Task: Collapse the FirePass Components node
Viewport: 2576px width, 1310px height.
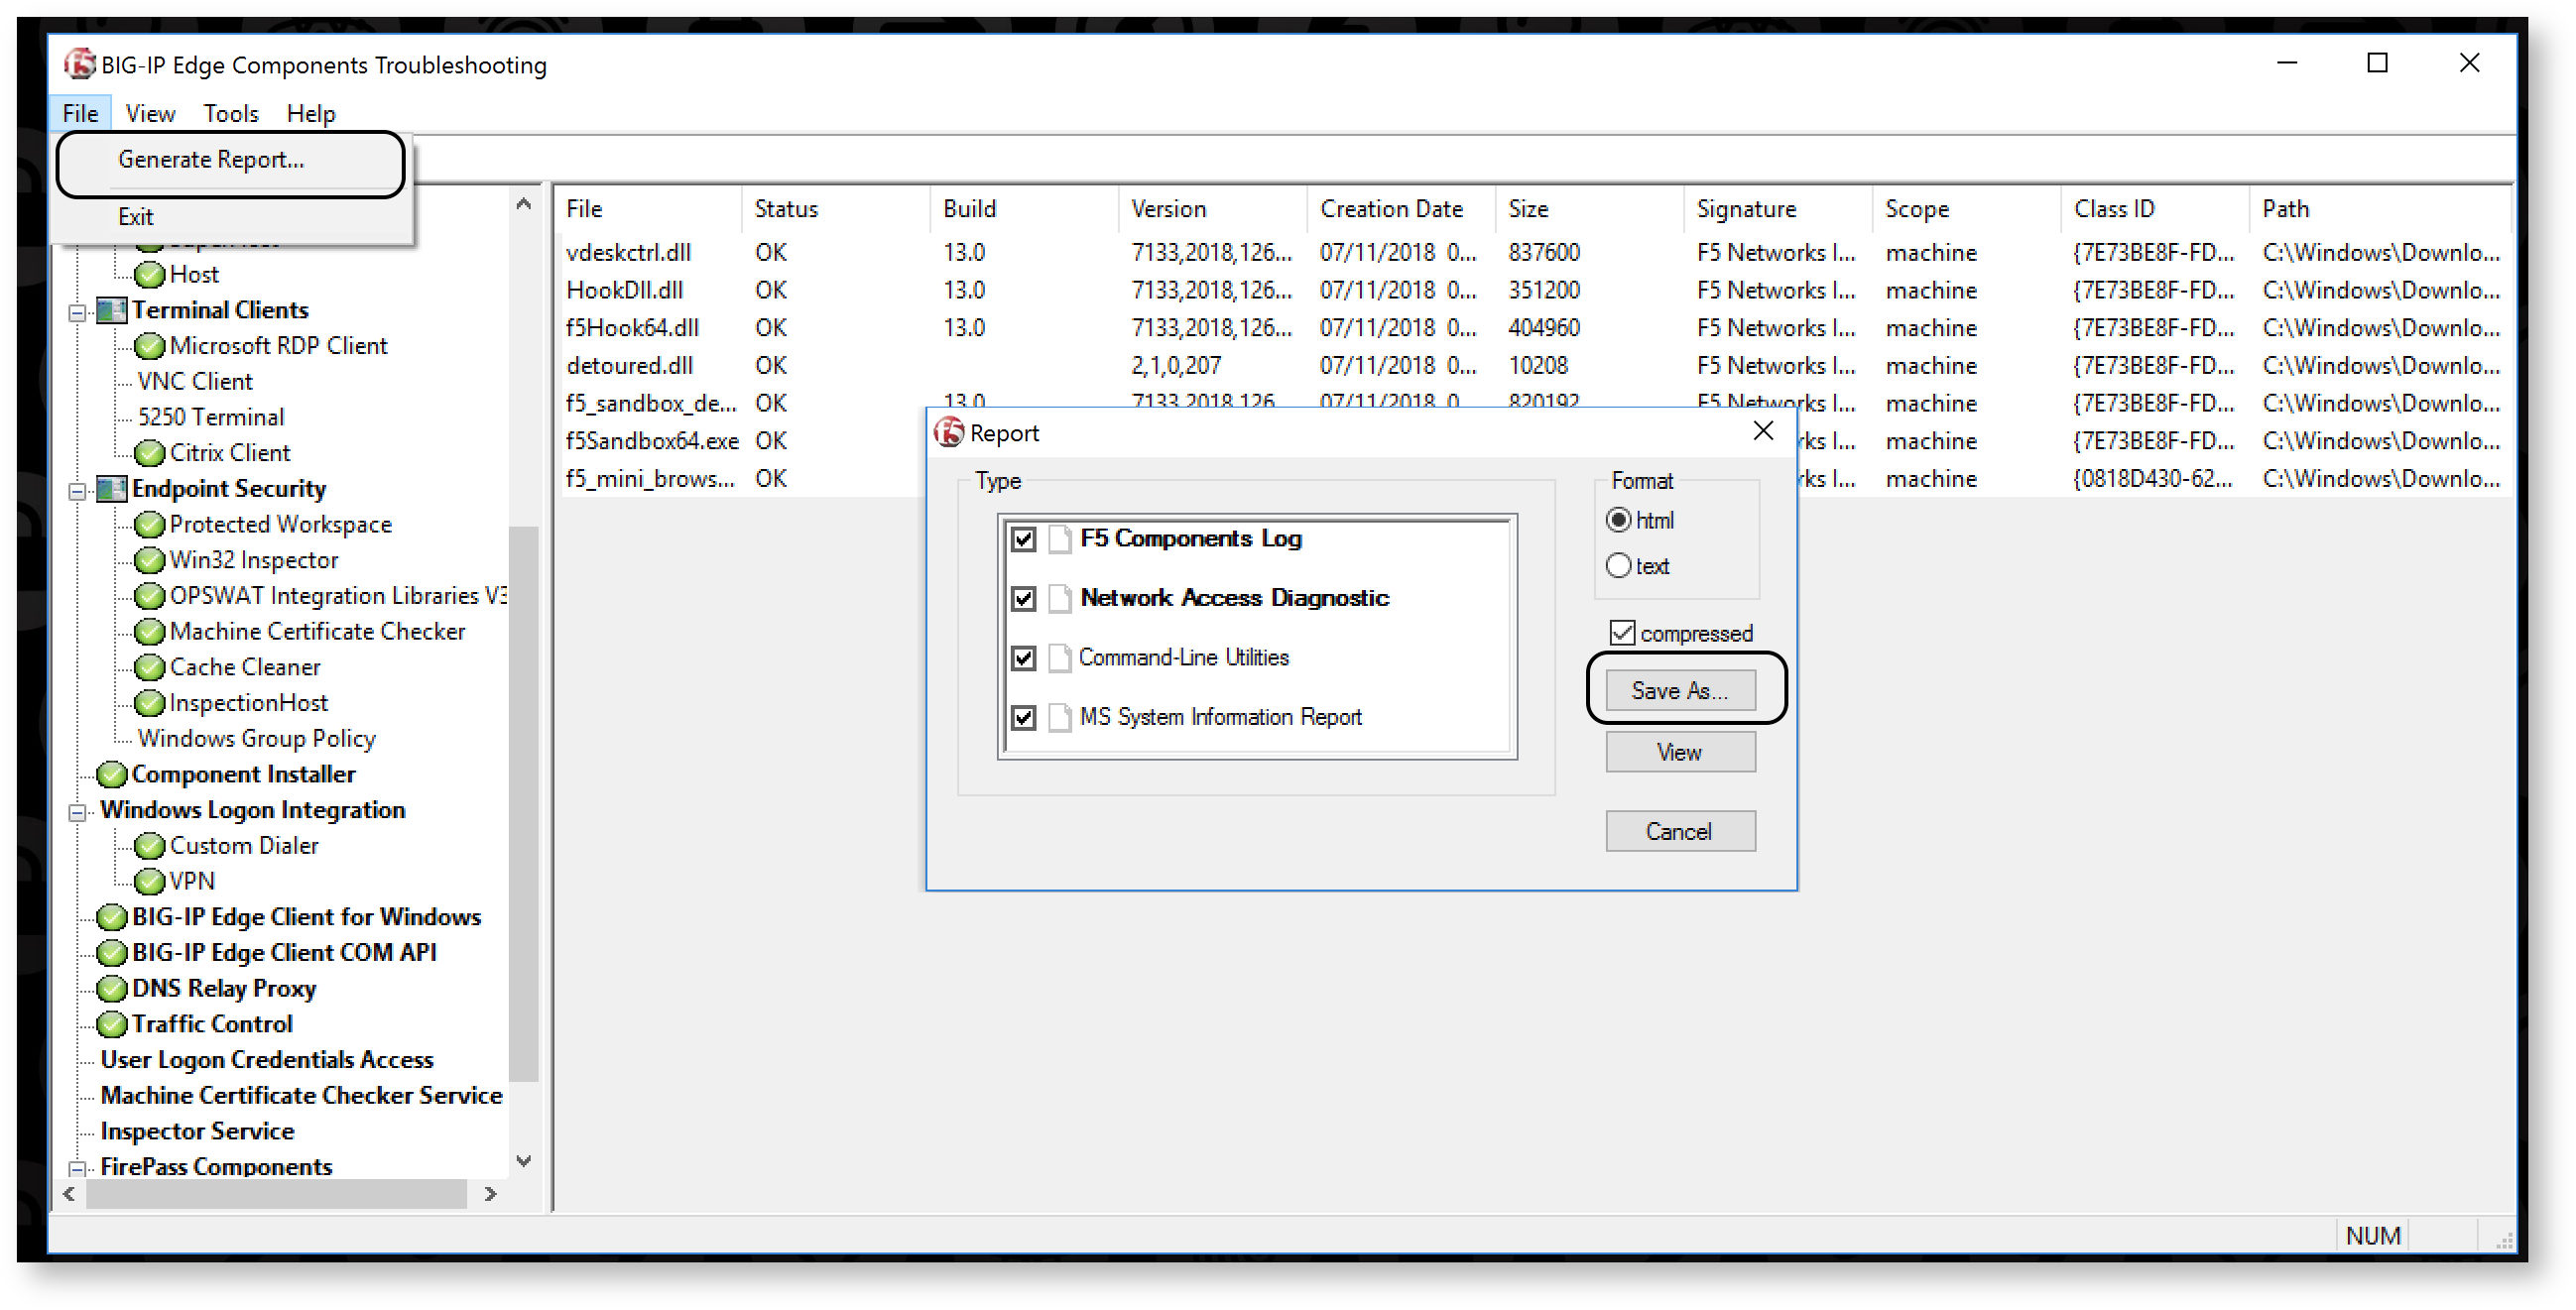Action: tap(77, 1168)
